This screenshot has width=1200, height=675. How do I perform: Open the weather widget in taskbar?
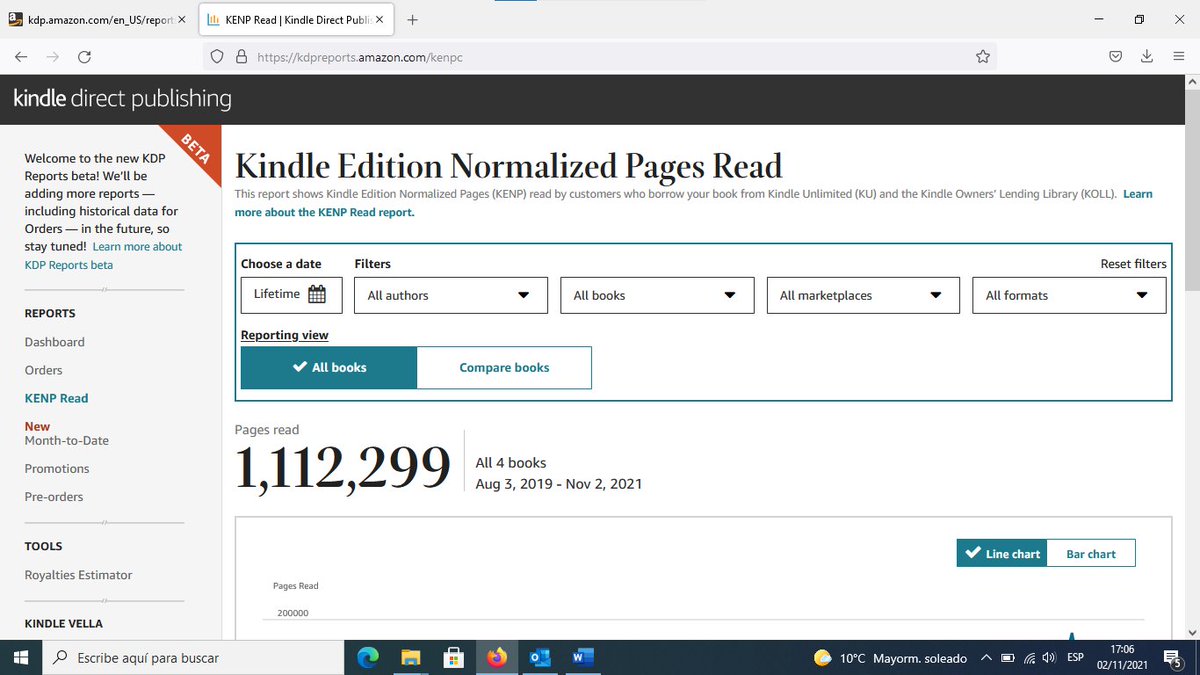coord(890,658)
